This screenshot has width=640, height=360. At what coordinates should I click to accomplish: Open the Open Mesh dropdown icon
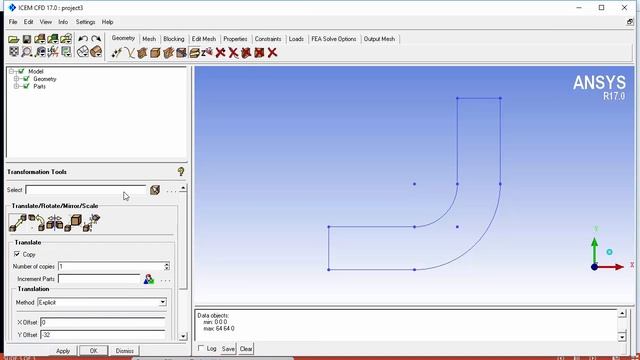53,39
